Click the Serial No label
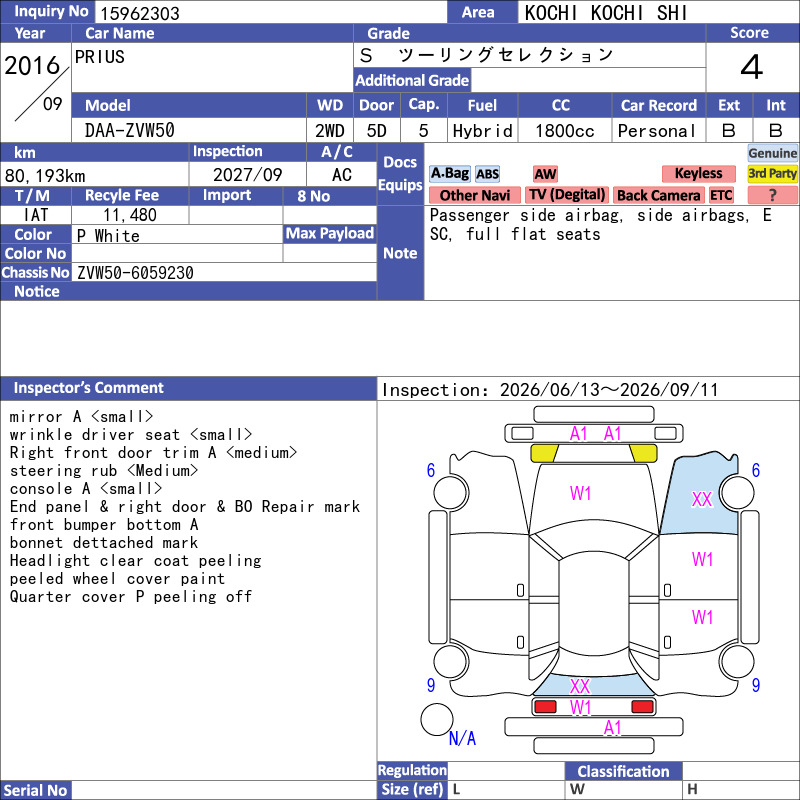The width and height of the screenshot is (800, 800). pos(36,790)
